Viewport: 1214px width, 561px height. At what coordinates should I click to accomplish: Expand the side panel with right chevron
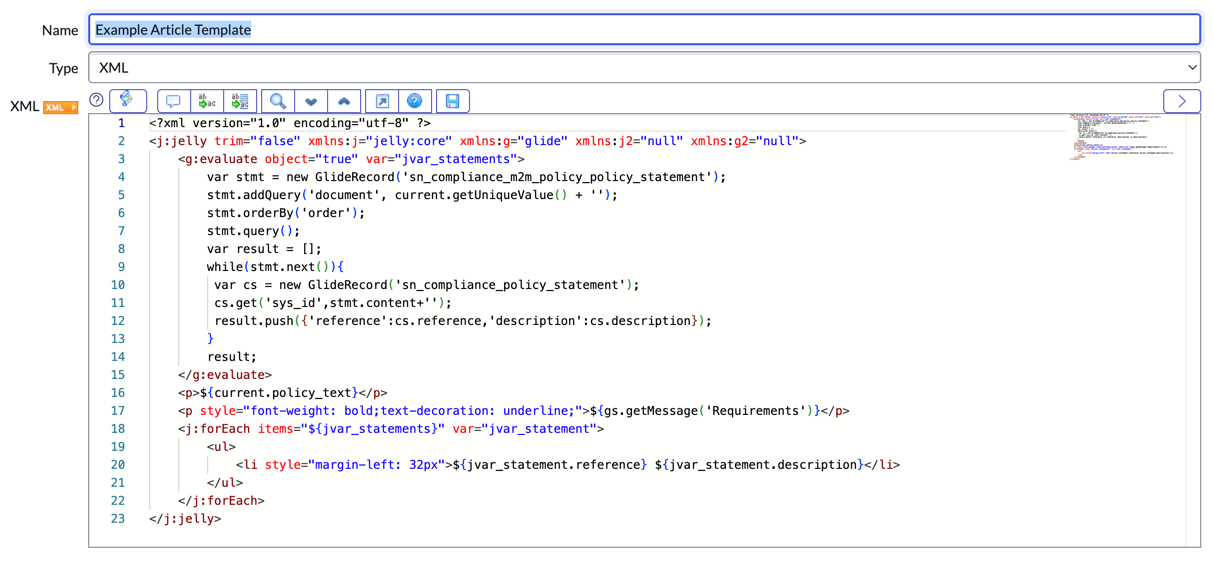click(1182, 101)
